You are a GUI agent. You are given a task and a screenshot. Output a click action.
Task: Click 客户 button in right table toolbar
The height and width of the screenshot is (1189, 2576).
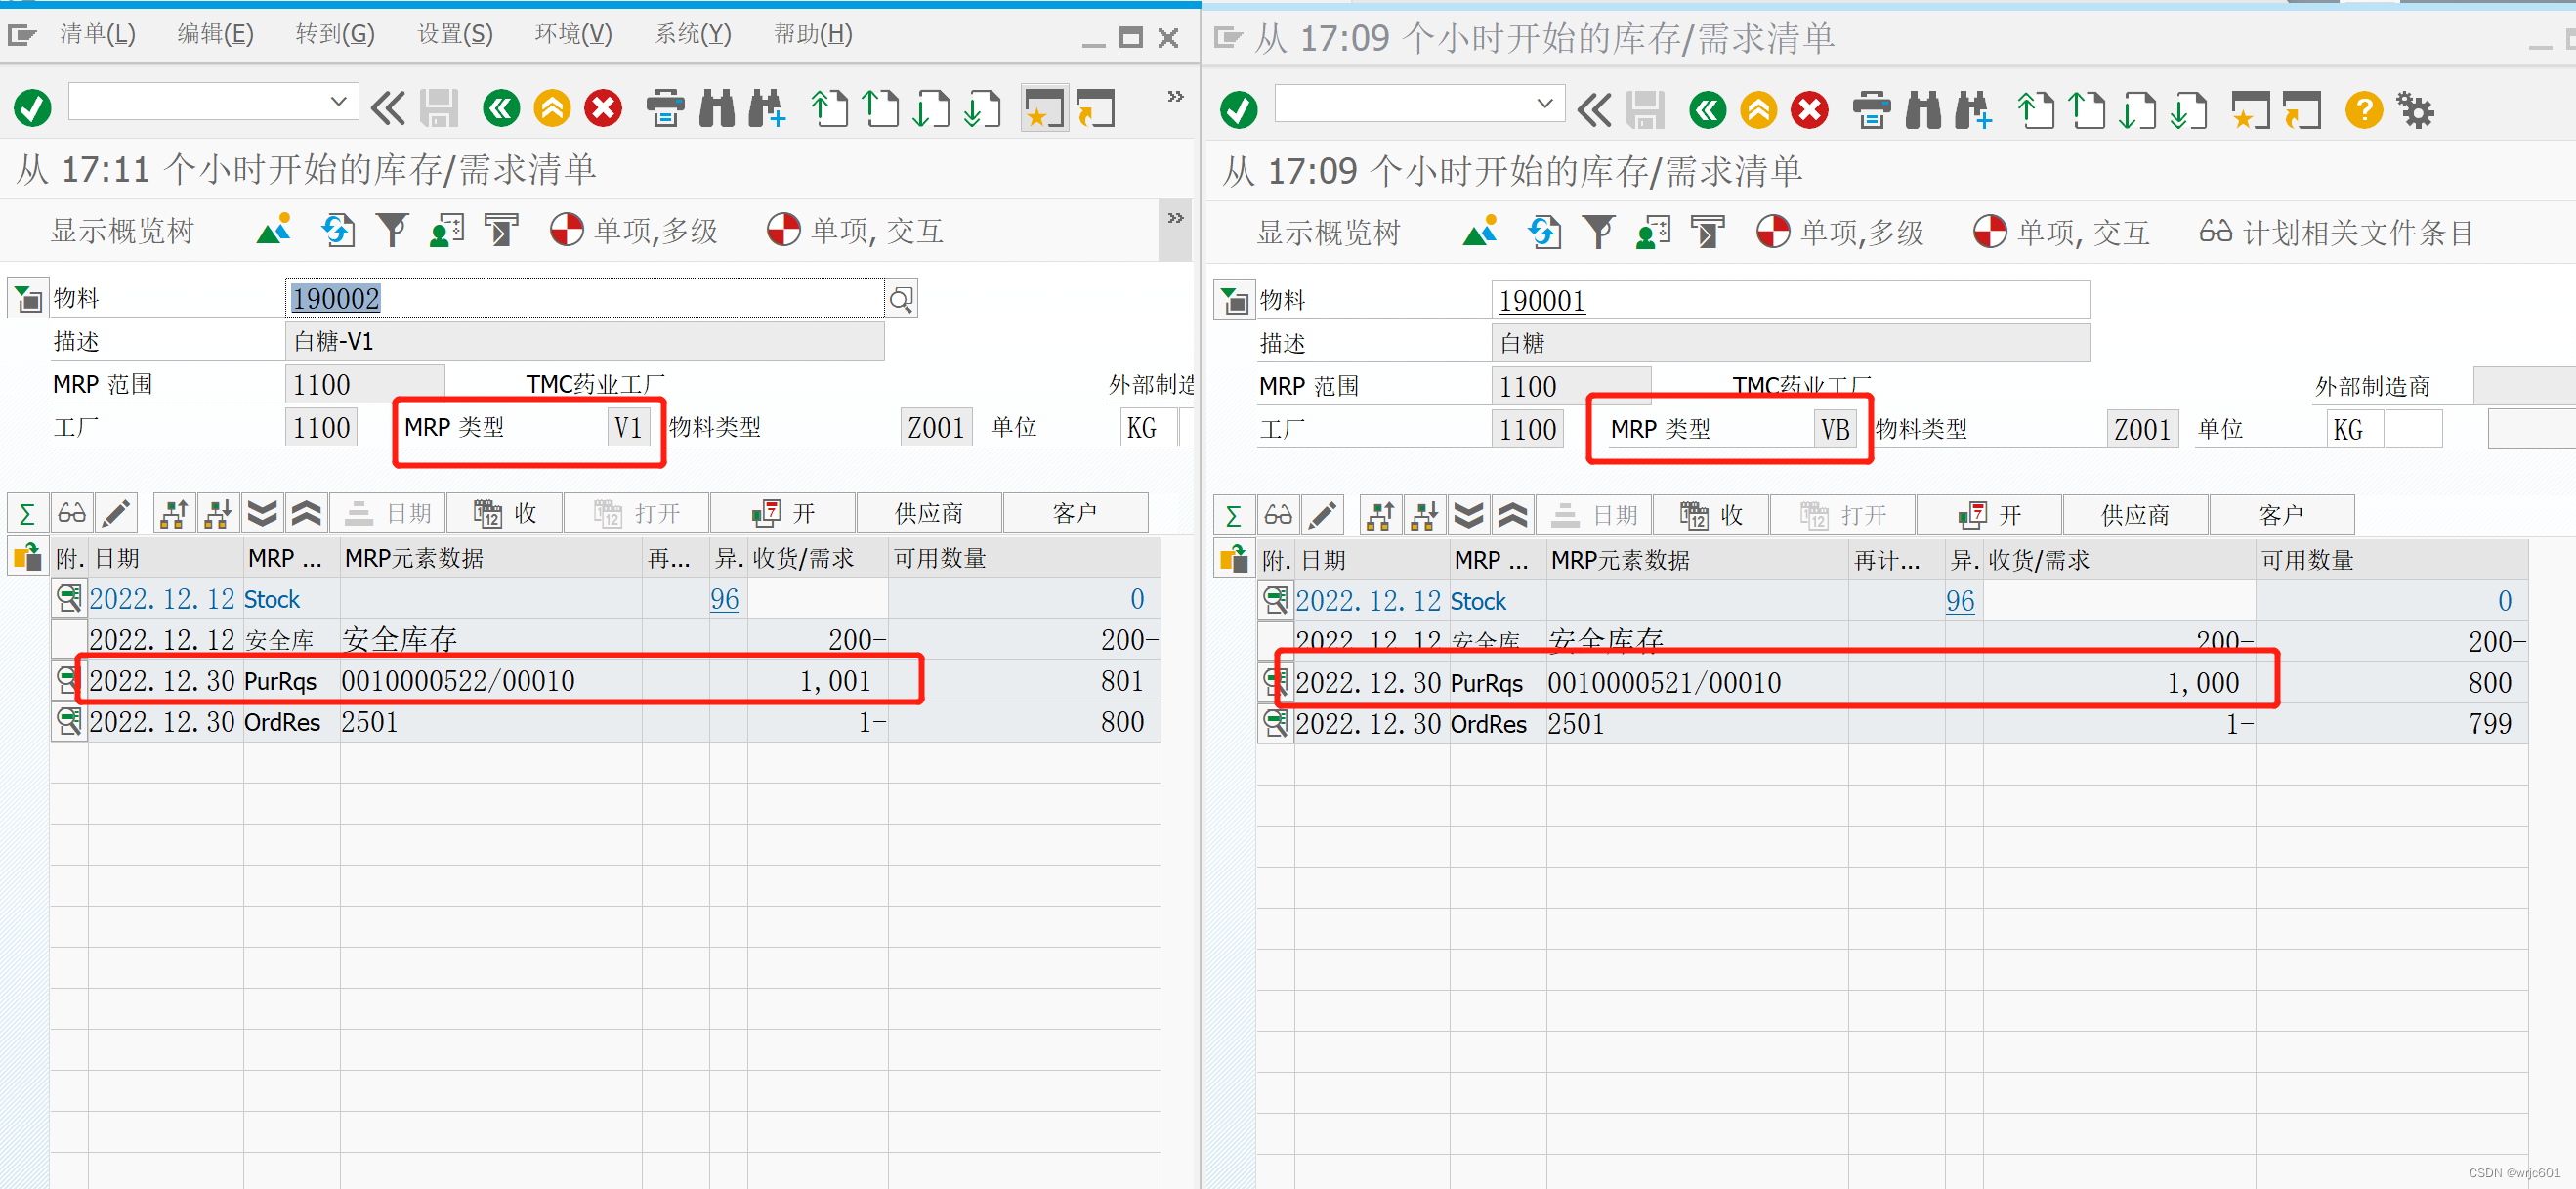[2280, 515]
